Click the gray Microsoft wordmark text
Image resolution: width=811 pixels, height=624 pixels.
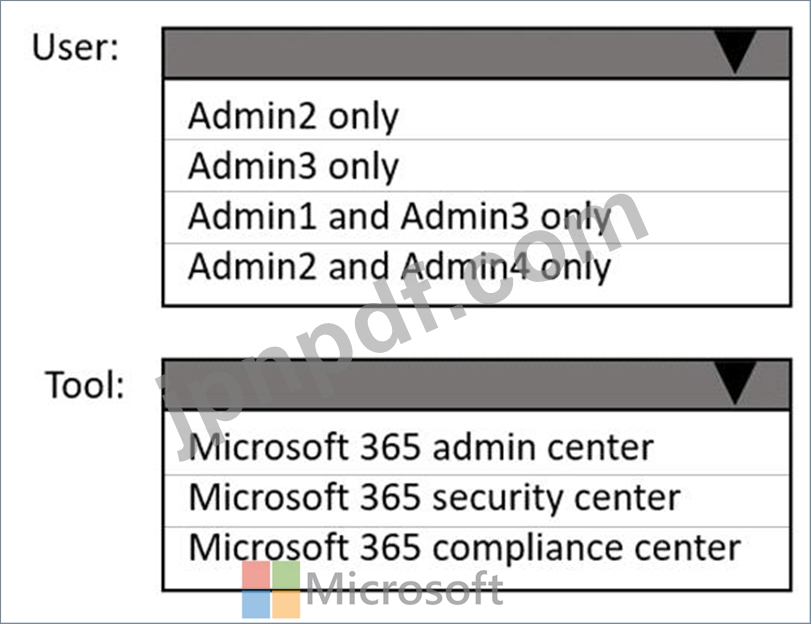point(404,589)
